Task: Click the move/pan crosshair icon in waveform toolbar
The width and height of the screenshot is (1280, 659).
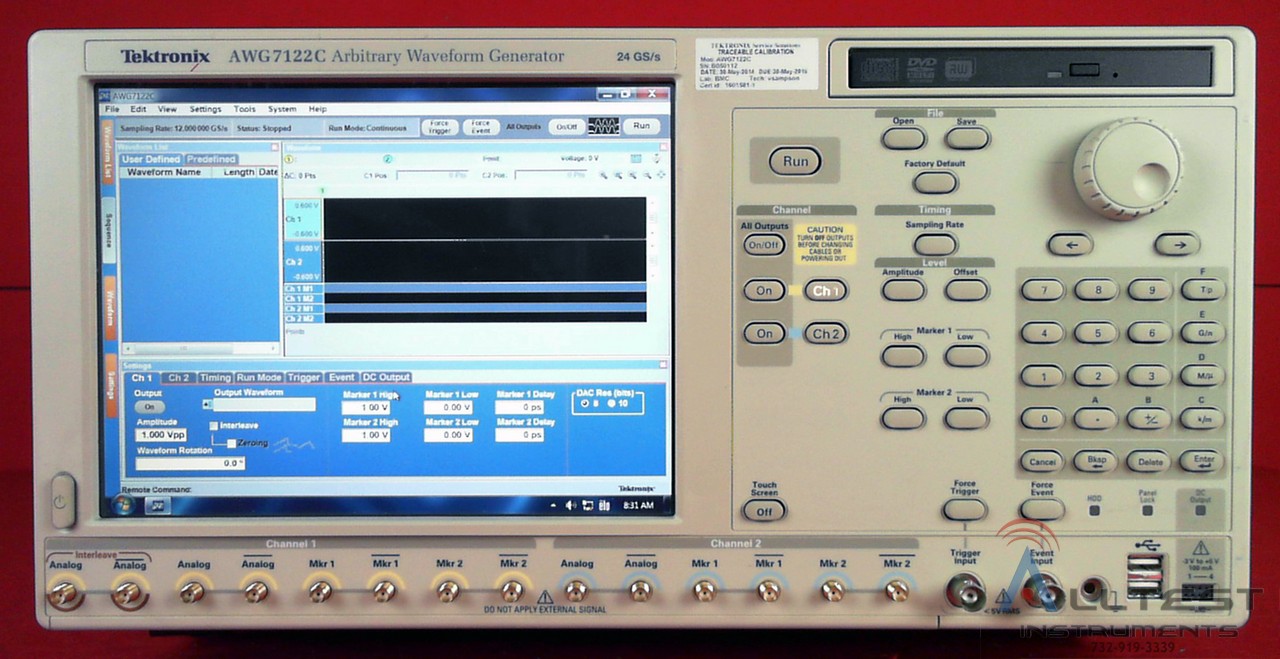Action: click(x=660, y=175)
